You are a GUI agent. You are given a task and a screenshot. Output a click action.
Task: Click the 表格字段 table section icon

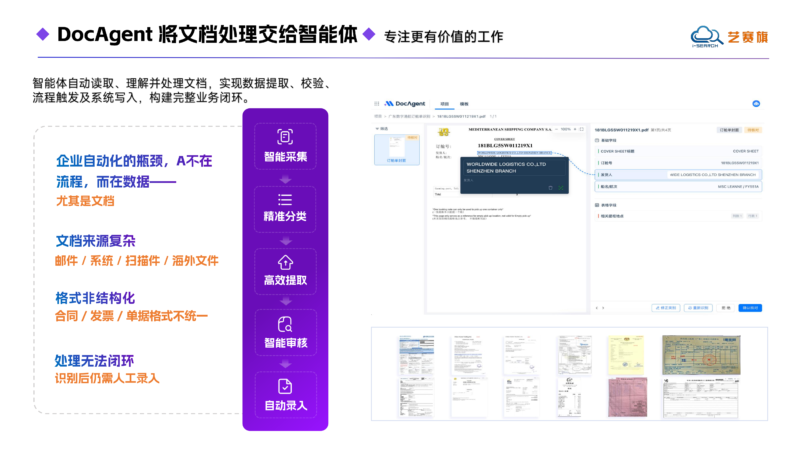pyautogui.click(x=597, y=205)
